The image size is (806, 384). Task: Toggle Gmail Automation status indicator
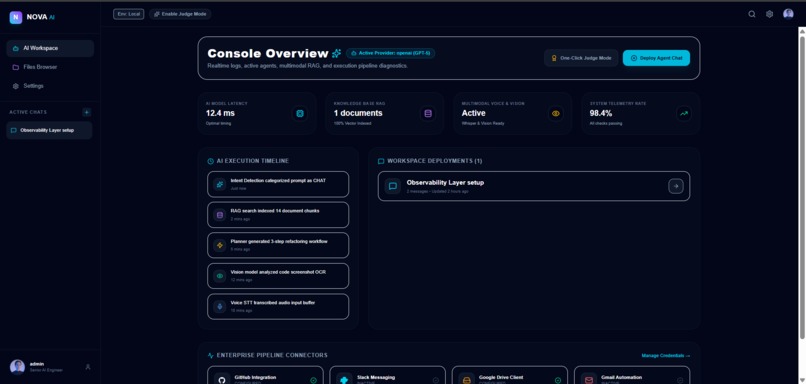(x=680, y=380)
